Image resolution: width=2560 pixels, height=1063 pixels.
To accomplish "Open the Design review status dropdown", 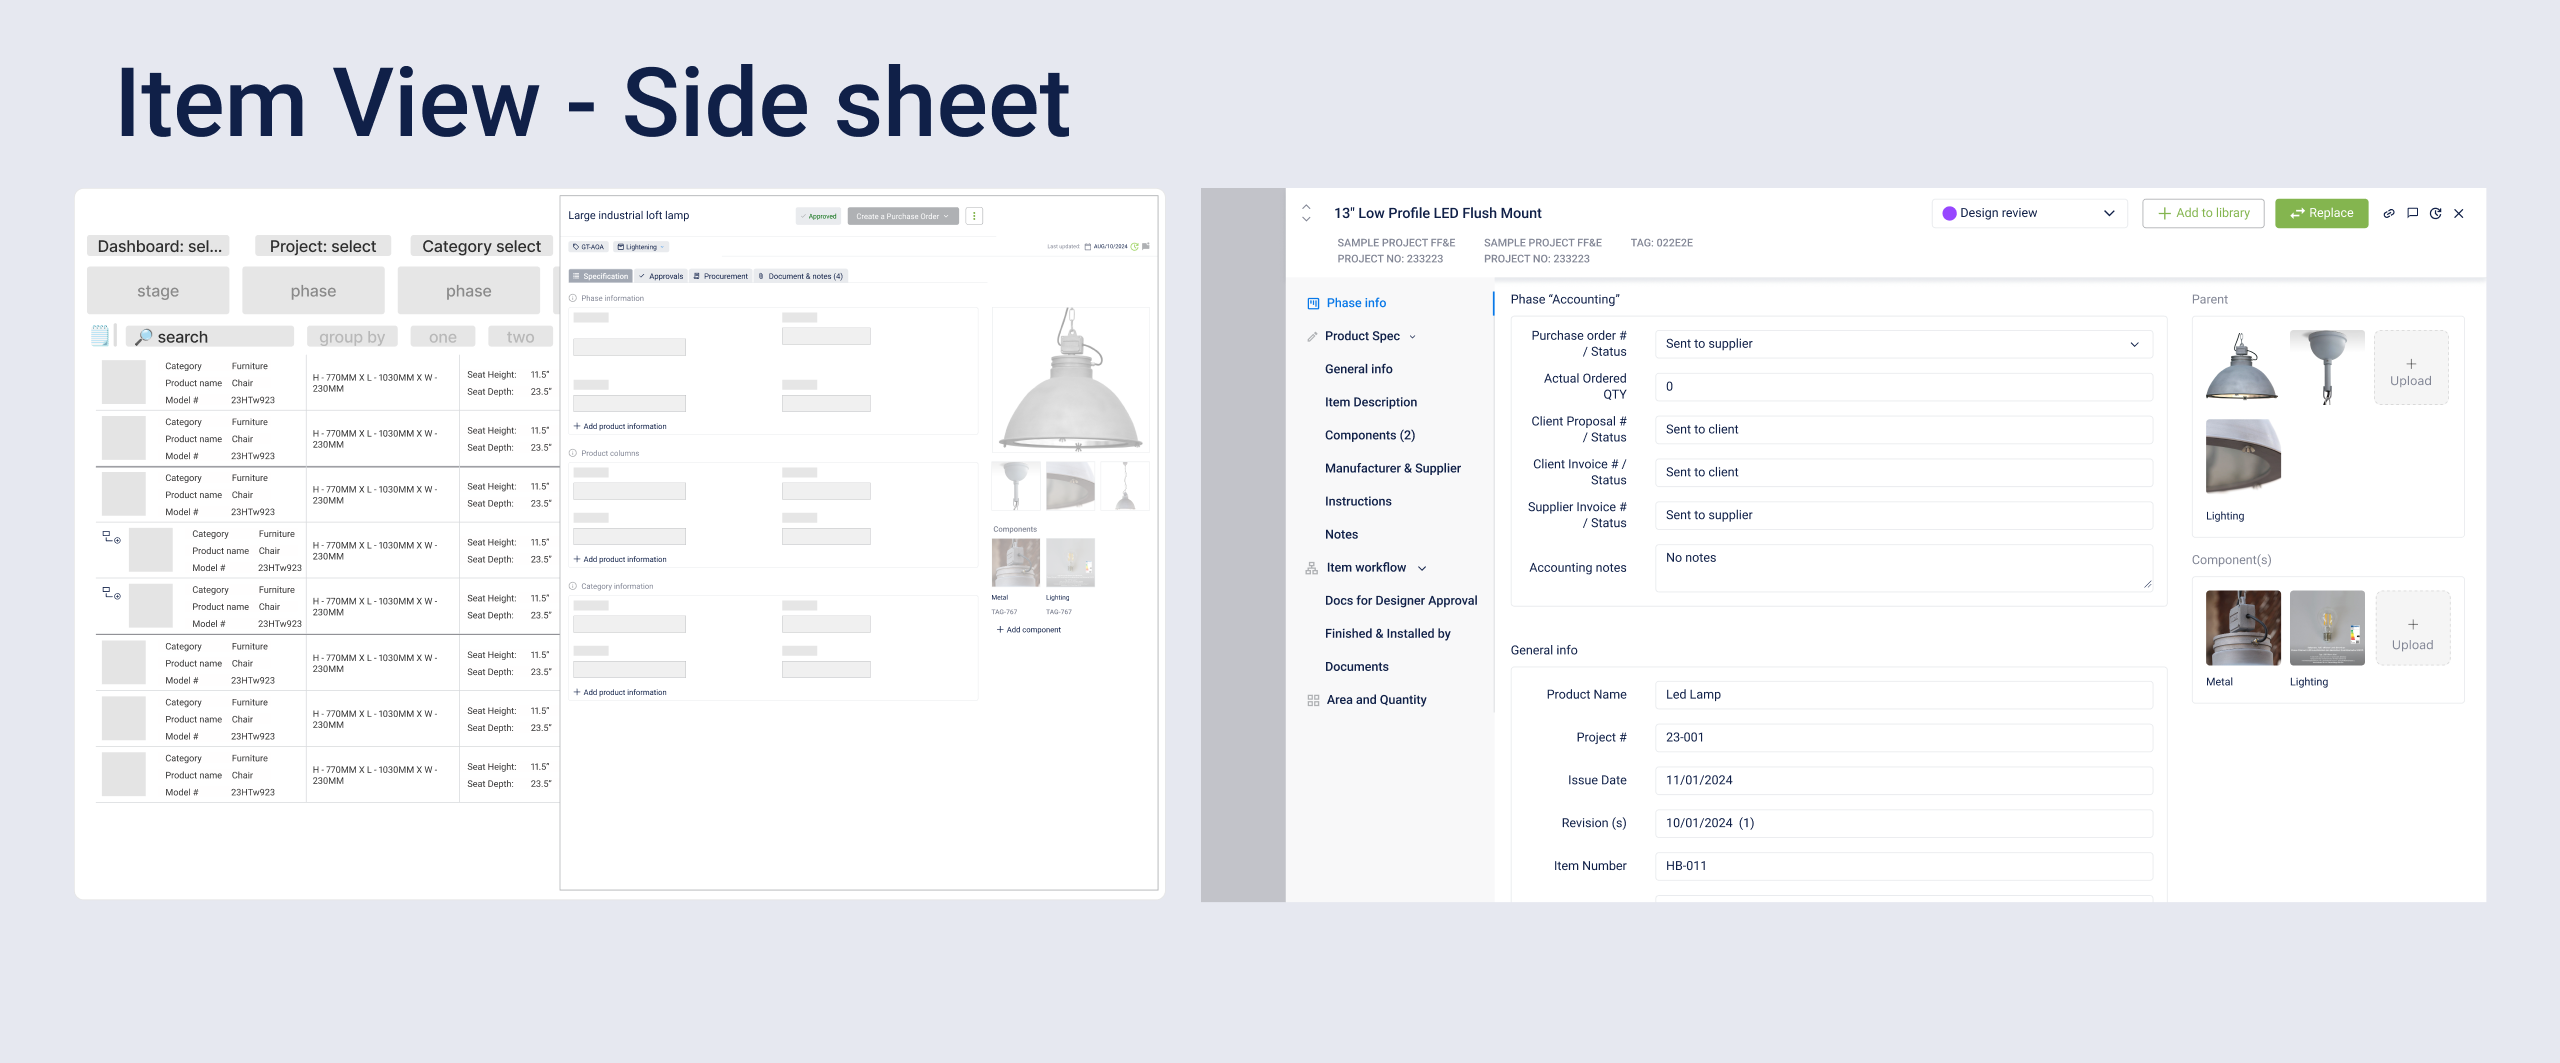I will coord(2029,213).
